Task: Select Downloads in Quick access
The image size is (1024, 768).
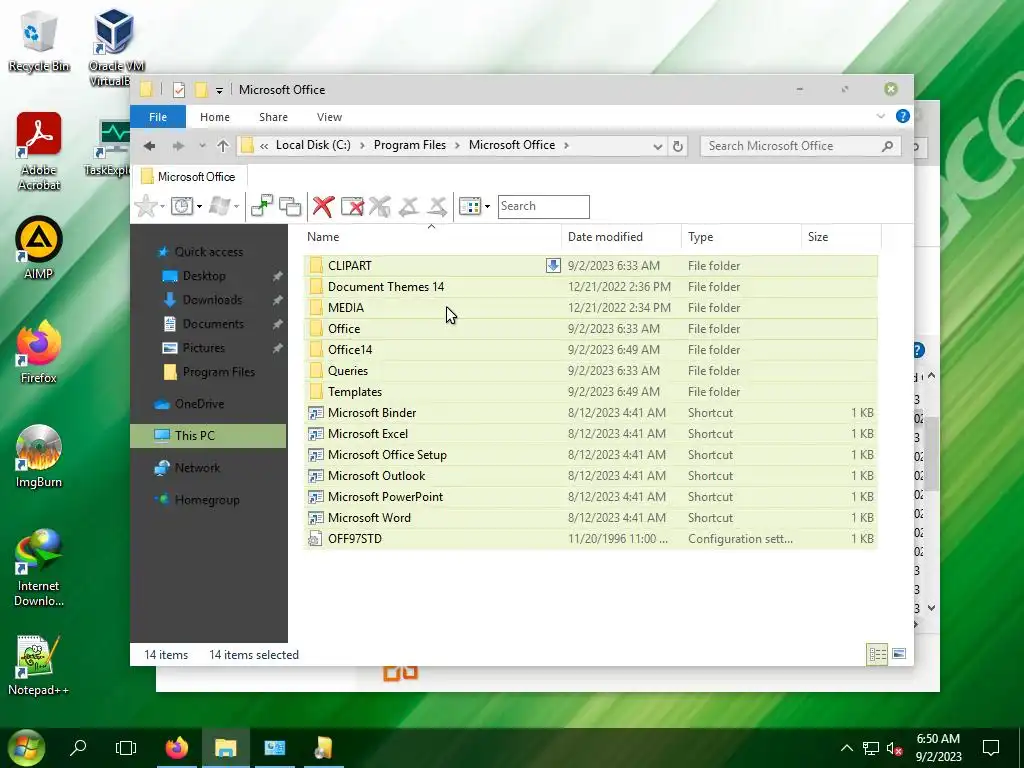Action: [212, 300]
